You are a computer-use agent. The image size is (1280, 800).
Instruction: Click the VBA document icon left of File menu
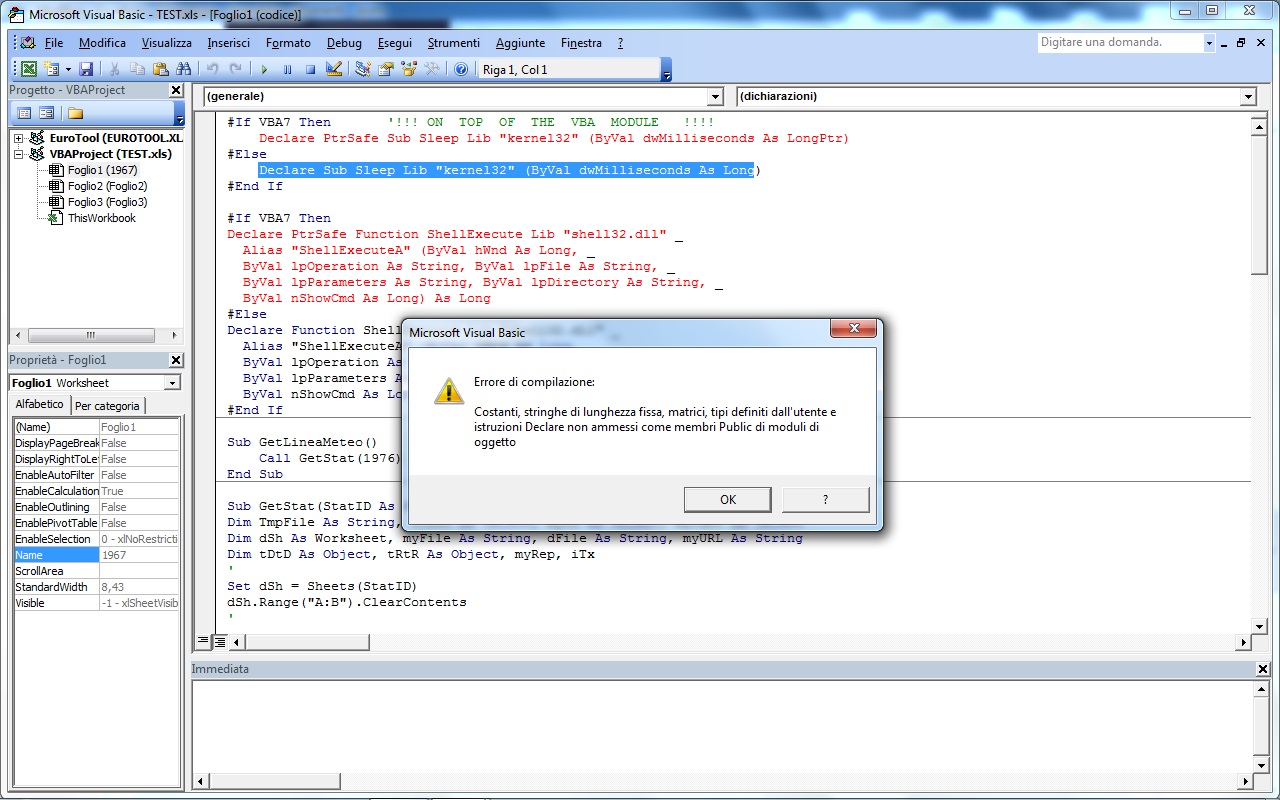[27, 43]
